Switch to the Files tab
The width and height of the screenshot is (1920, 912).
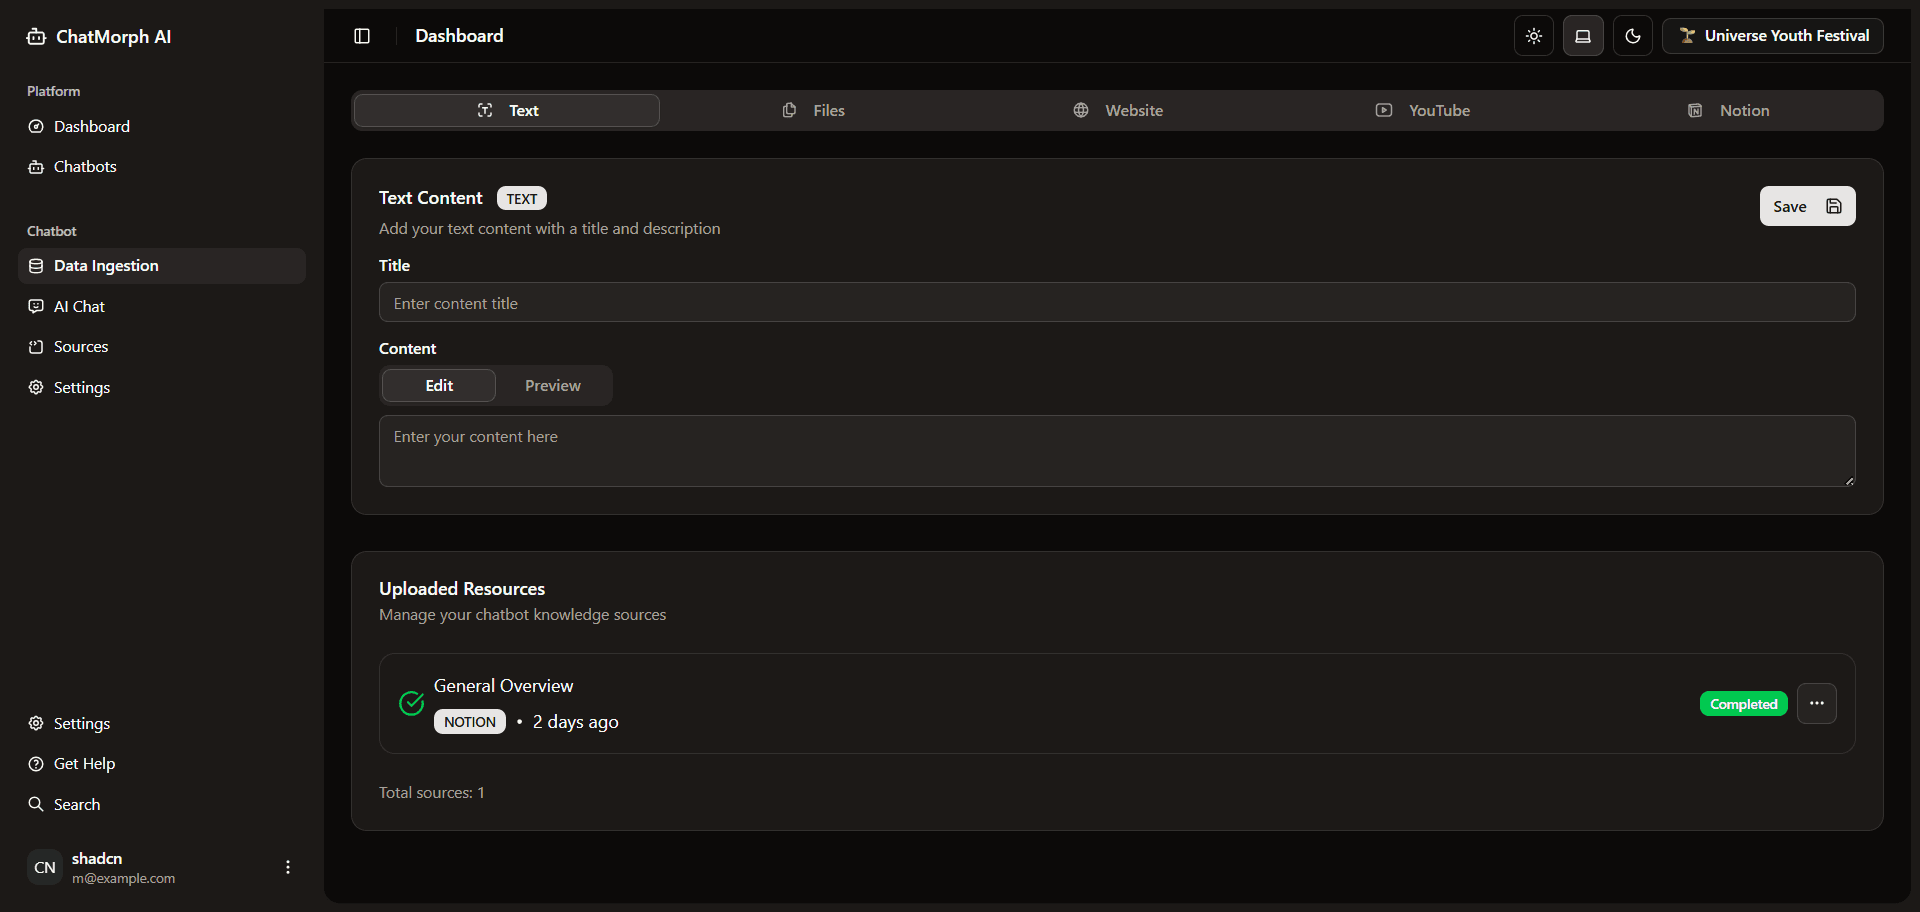point(813,111)
